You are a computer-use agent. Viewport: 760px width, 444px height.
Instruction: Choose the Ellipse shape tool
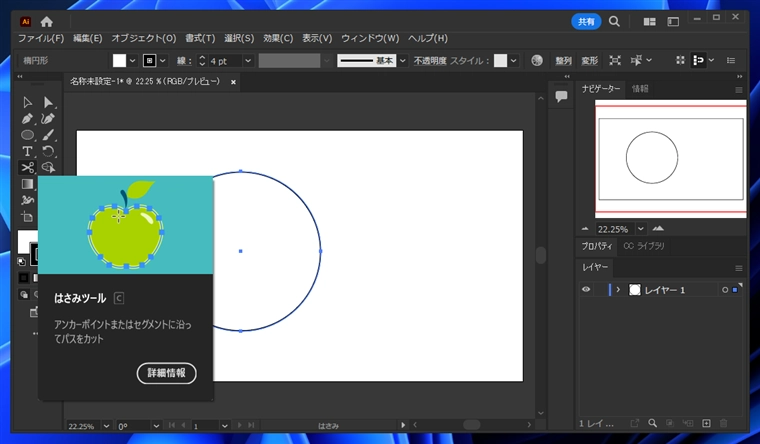[27, 135]
